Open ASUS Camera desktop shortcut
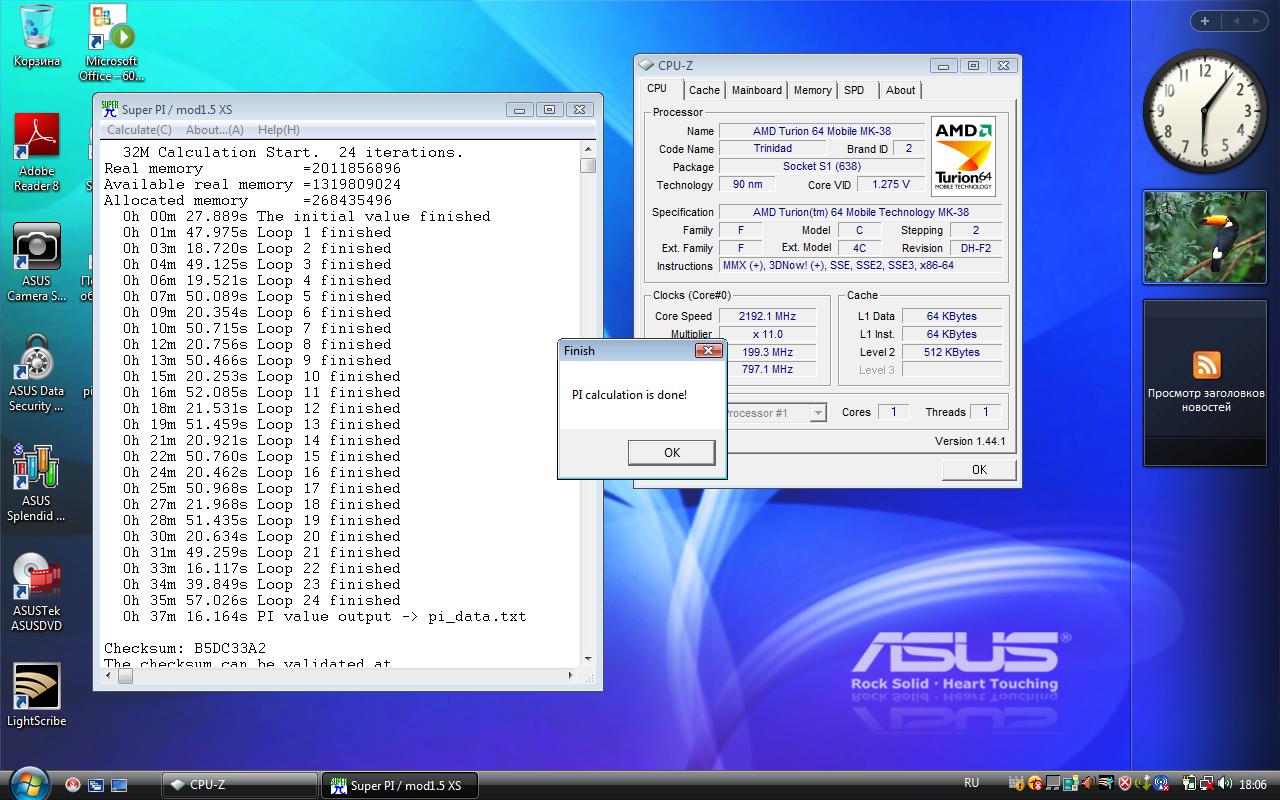This screenshot has width=1280, height=800. 37,262
